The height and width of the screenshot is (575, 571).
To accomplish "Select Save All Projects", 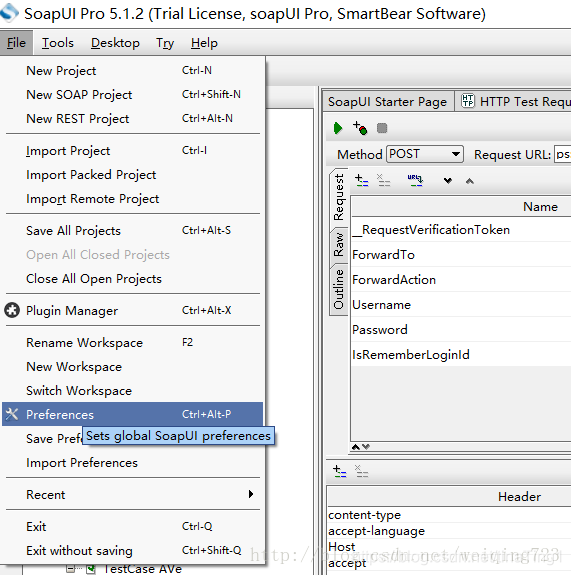I will tap(133, 231).
